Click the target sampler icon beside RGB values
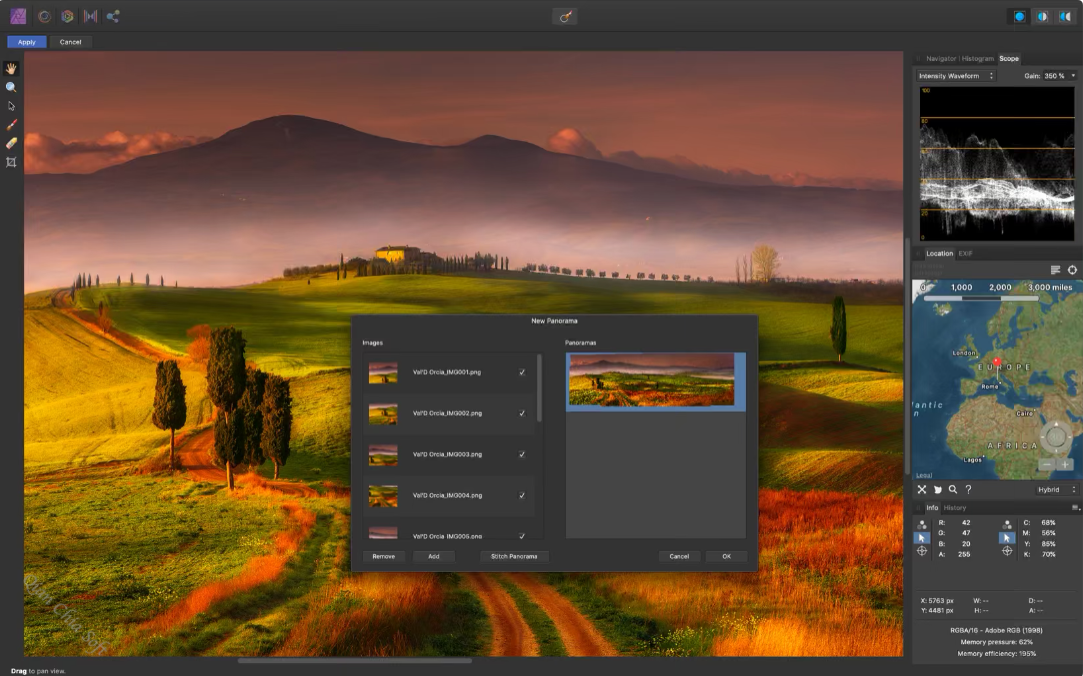1083x676 pixels. (x=921, y=551)
